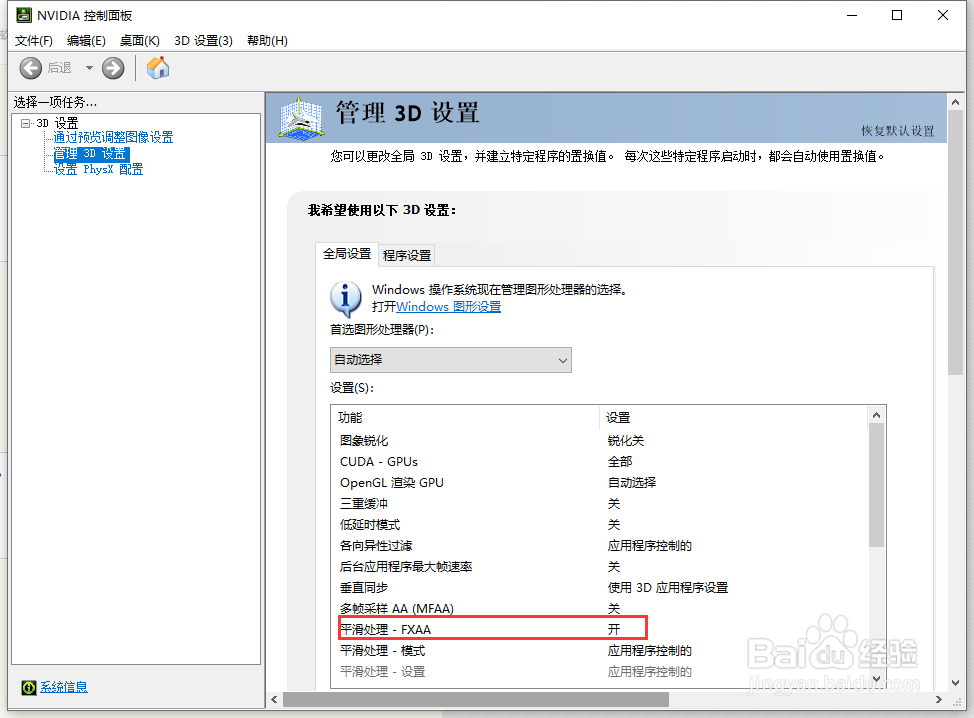Open the Home page icon
974x718 pixels.
point(158,68)
